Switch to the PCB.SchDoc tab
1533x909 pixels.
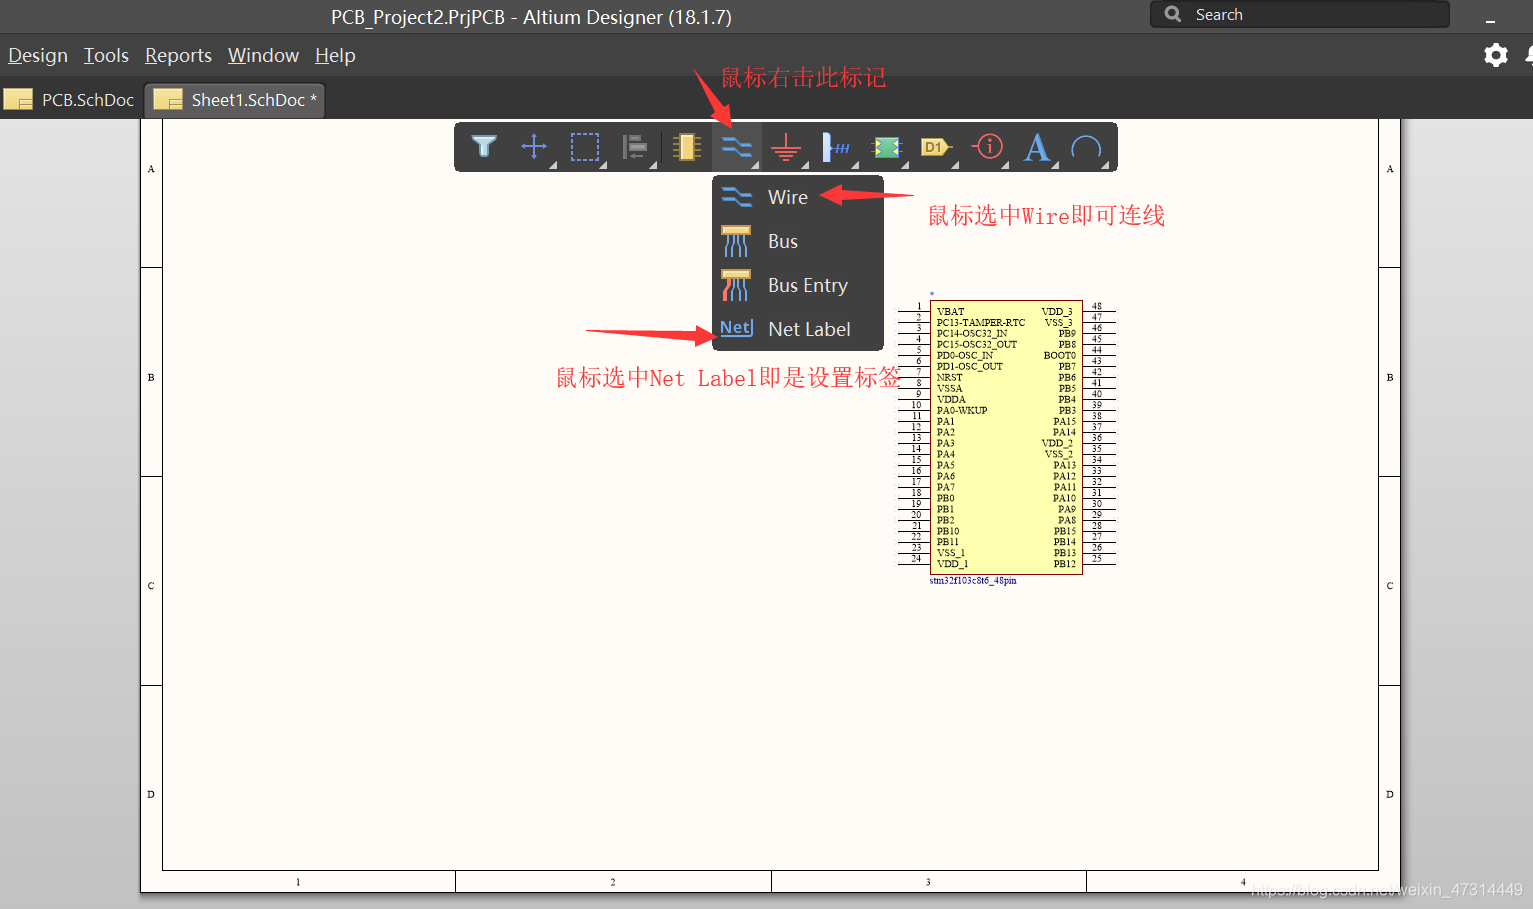tap(70, 100)
